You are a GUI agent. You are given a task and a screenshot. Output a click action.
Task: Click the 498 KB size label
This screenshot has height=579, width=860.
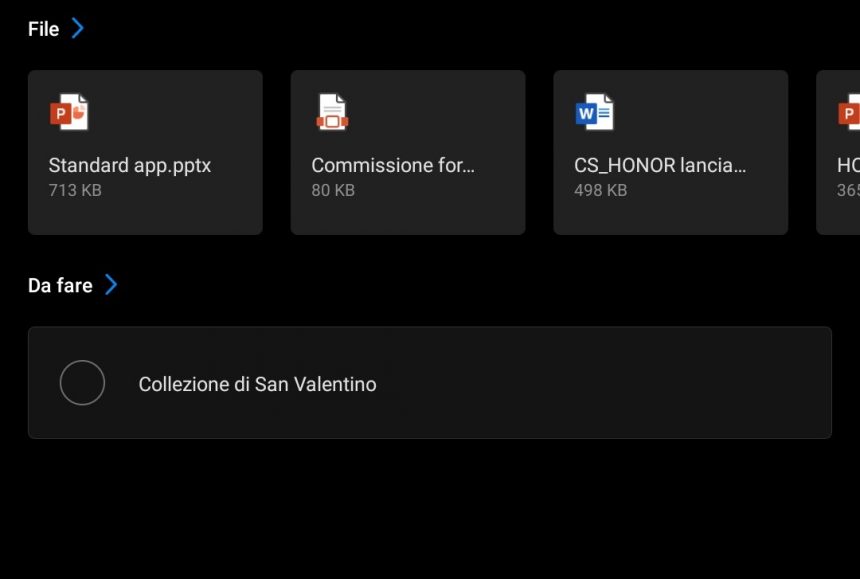point(601,190)
